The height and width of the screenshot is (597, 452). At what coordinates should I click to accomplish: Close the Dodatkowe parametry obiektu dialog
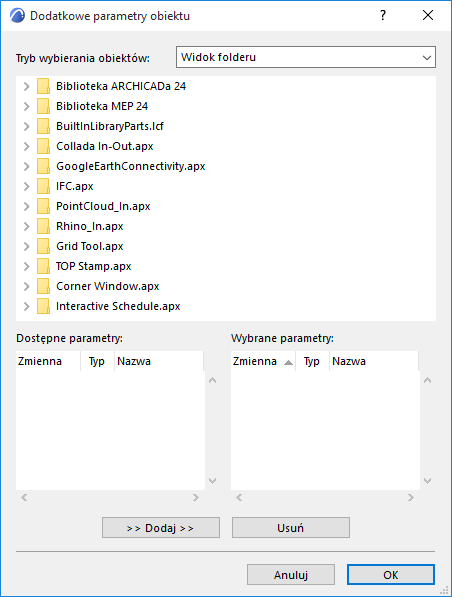click(428, 16)
